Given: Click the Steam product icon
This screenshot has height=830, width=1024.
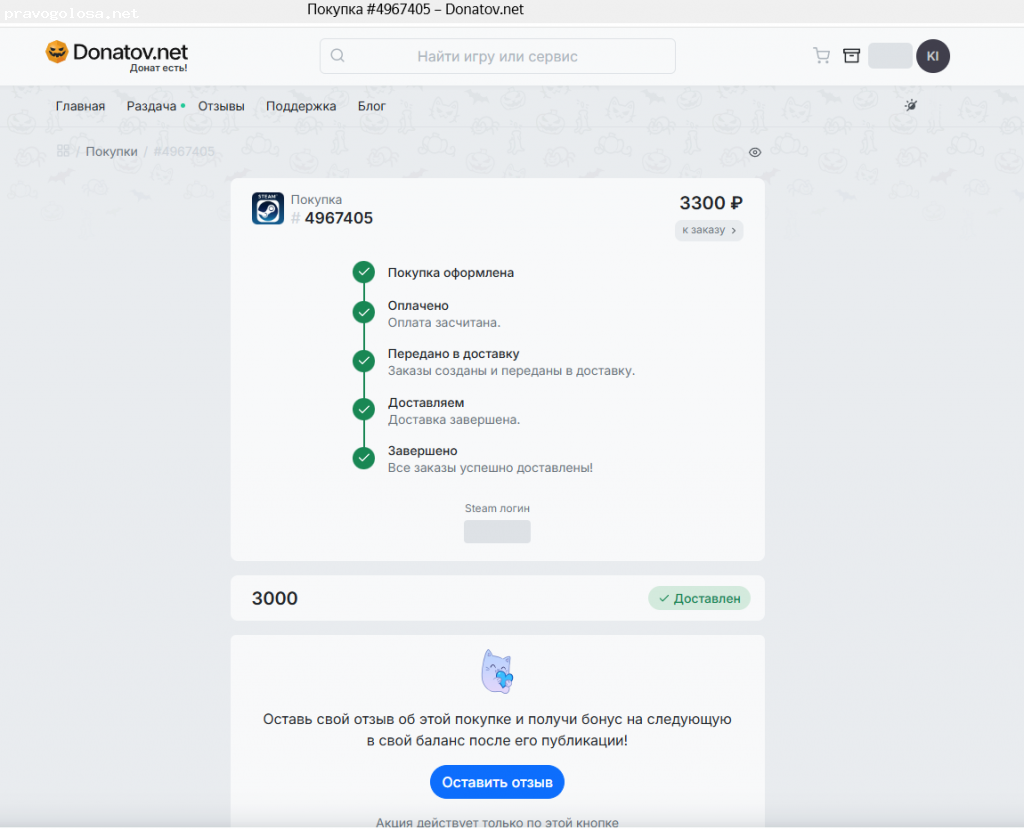Looking at the screenshot, I should click(x=268, y=208).
